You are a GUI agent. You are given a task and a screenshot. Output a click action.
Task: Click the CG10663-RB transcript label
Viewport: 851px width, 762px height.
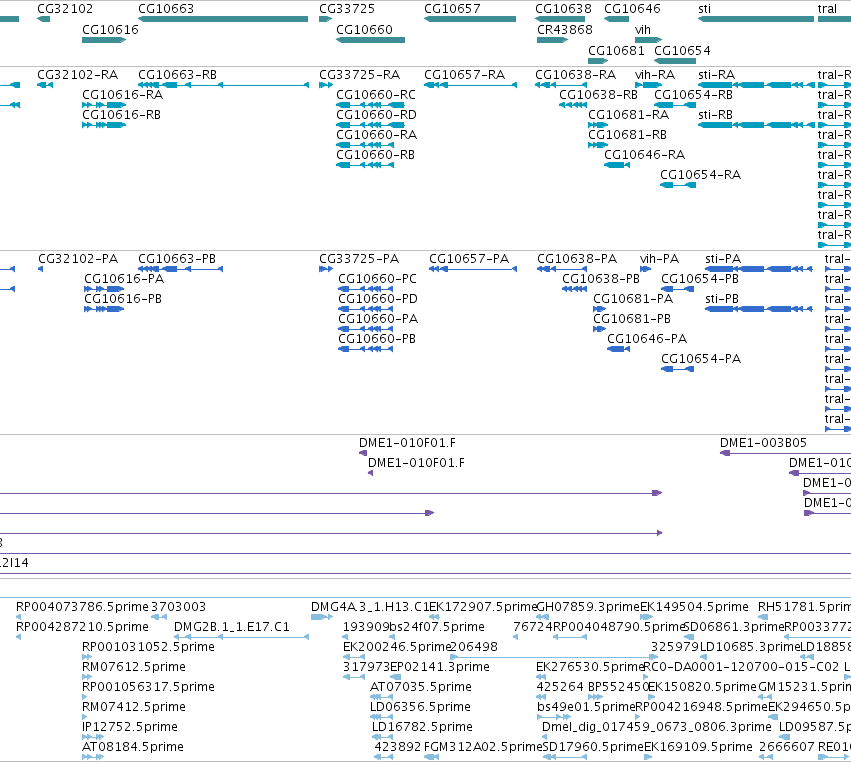177,74
